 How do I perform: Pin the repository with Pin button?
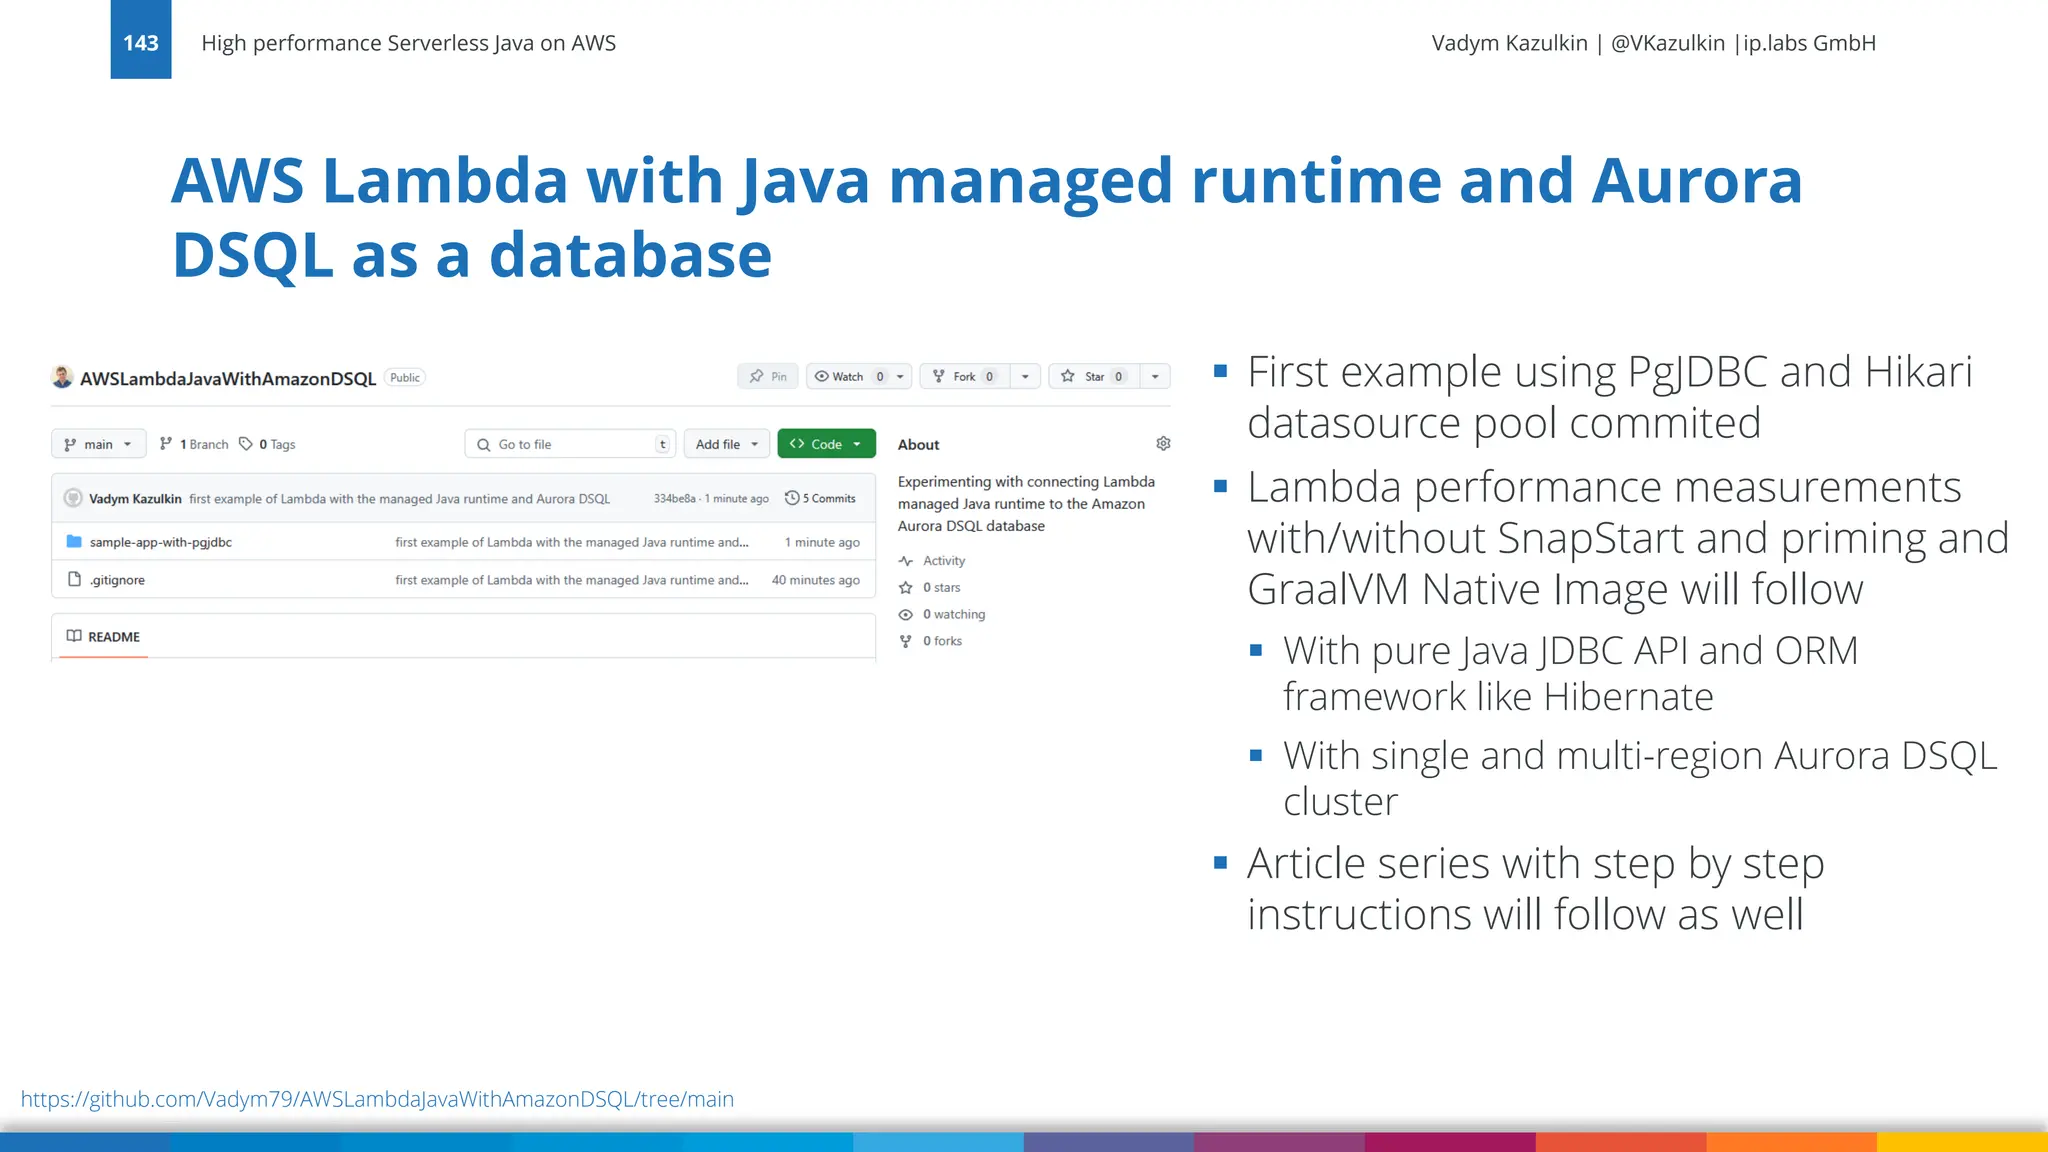click(x=768, y=376)
